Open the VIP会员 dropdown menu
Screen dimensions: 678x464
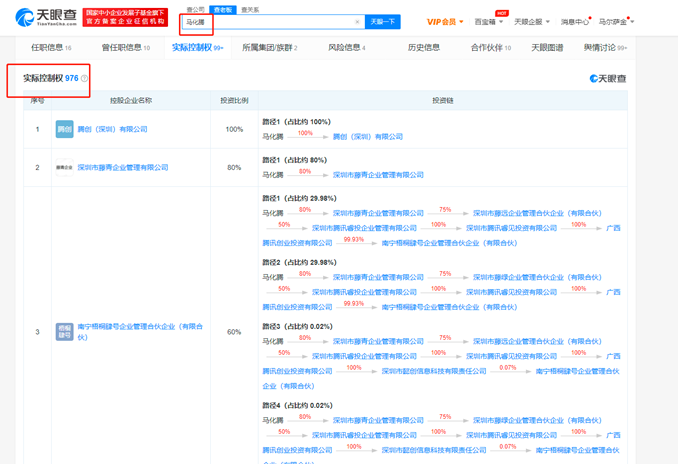pos(444,22)
